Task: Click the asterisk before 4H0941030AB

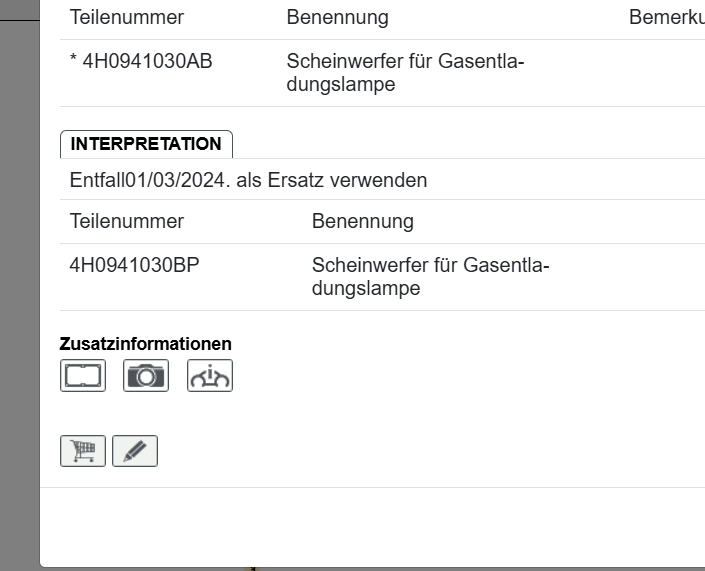Action: click(74, 63)
